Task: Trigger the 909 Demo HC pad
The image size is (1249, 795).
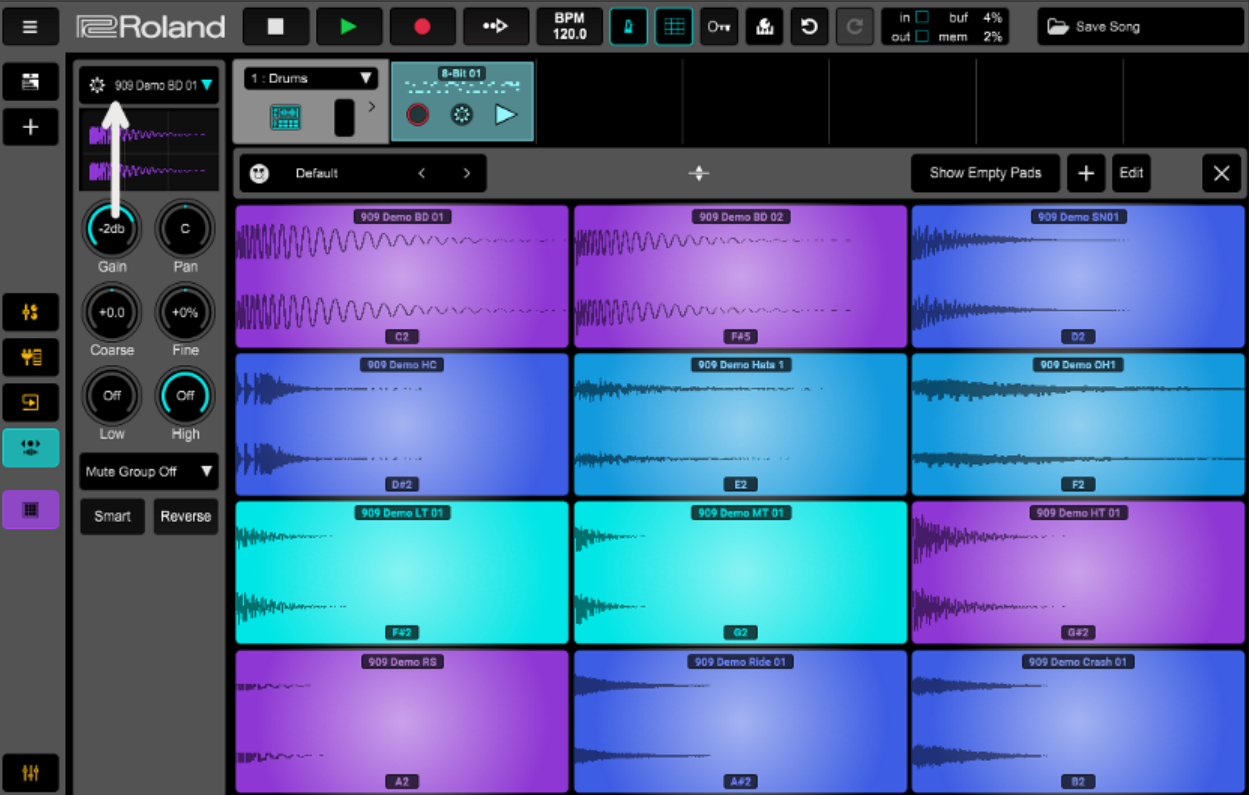Action: pos(402,425)
